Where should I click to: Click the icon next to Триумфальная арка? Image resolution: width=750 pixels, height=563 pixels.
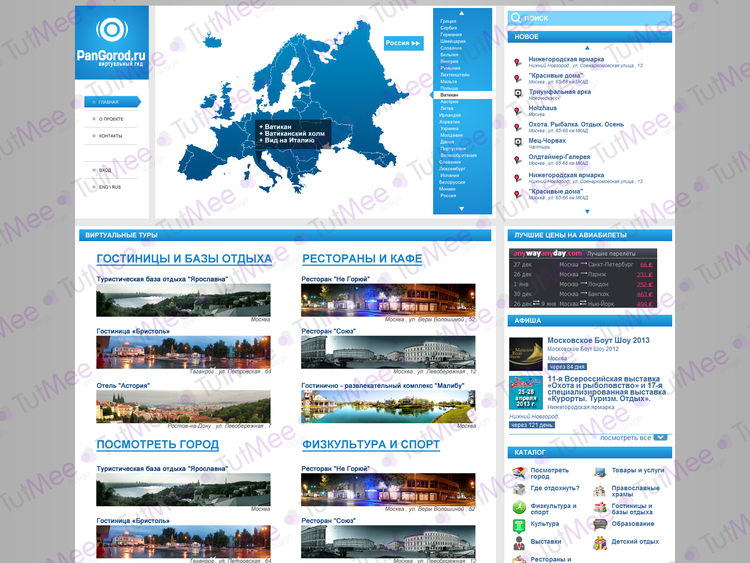point(517,93)
